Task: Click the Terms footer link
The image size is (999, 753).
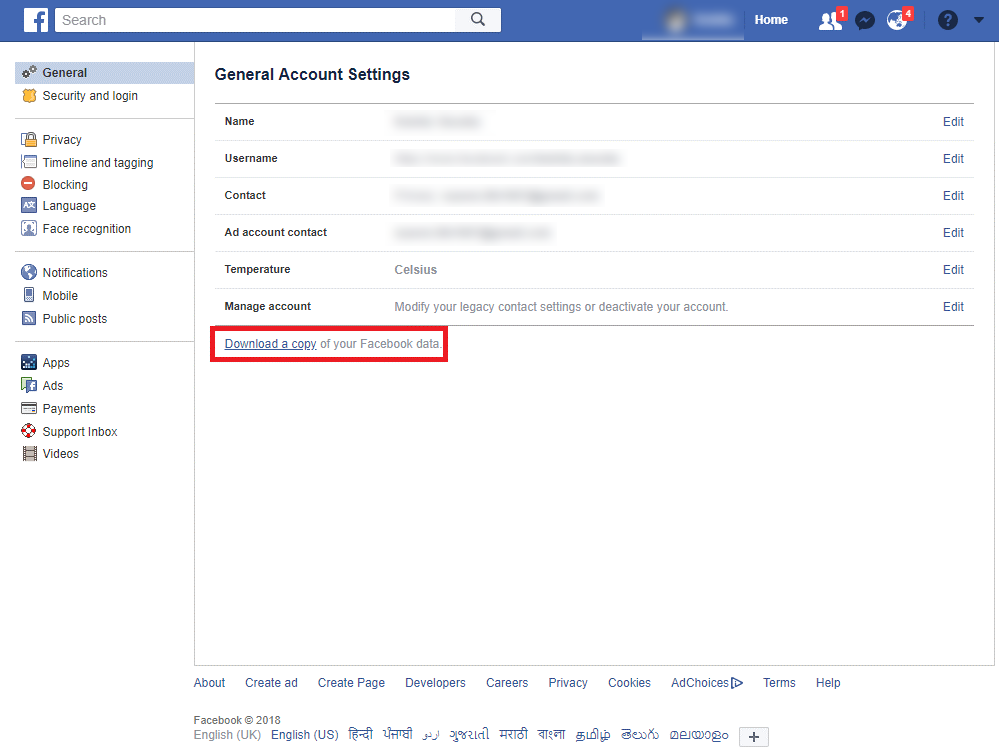Action: pos(779,682)
